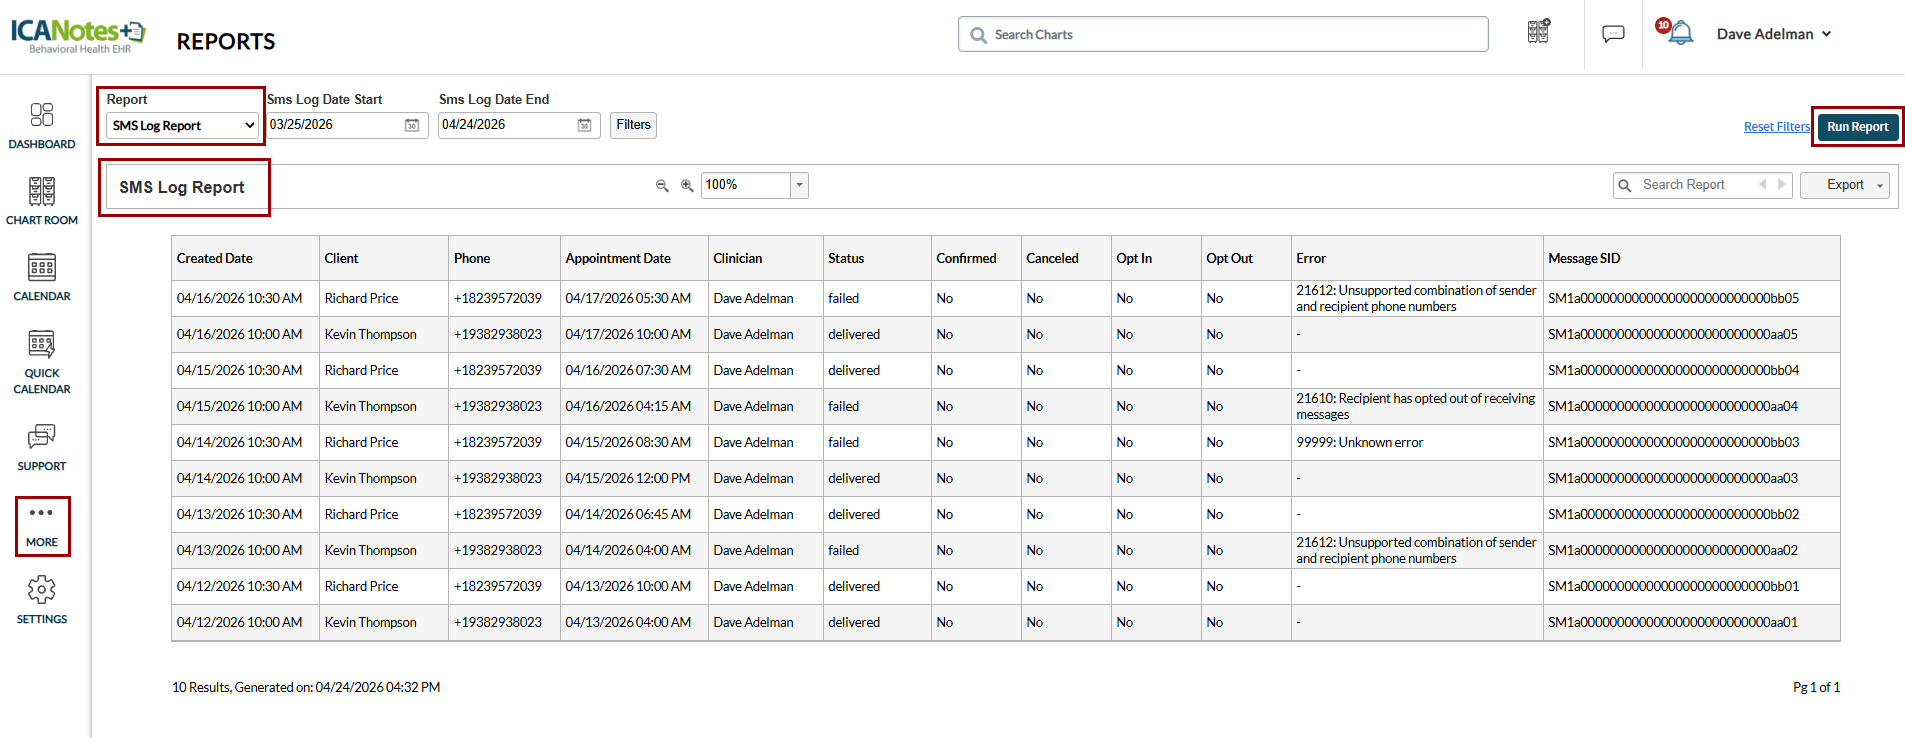
Task: Open the messages speech bubble icon
Action: click(x=1613, y=34)
